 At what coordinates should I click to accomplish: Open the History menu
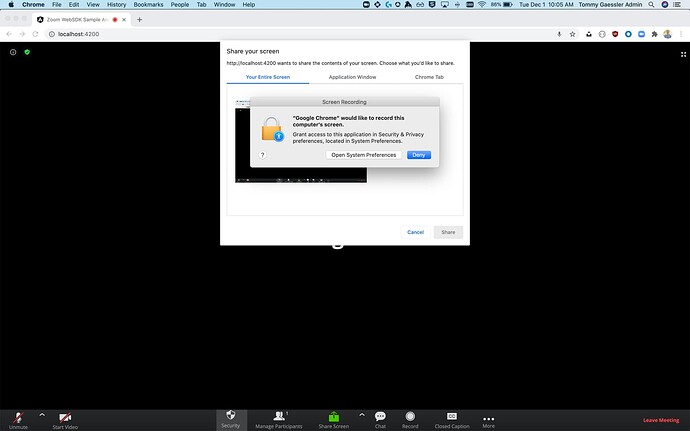click(x=117, y=4)
